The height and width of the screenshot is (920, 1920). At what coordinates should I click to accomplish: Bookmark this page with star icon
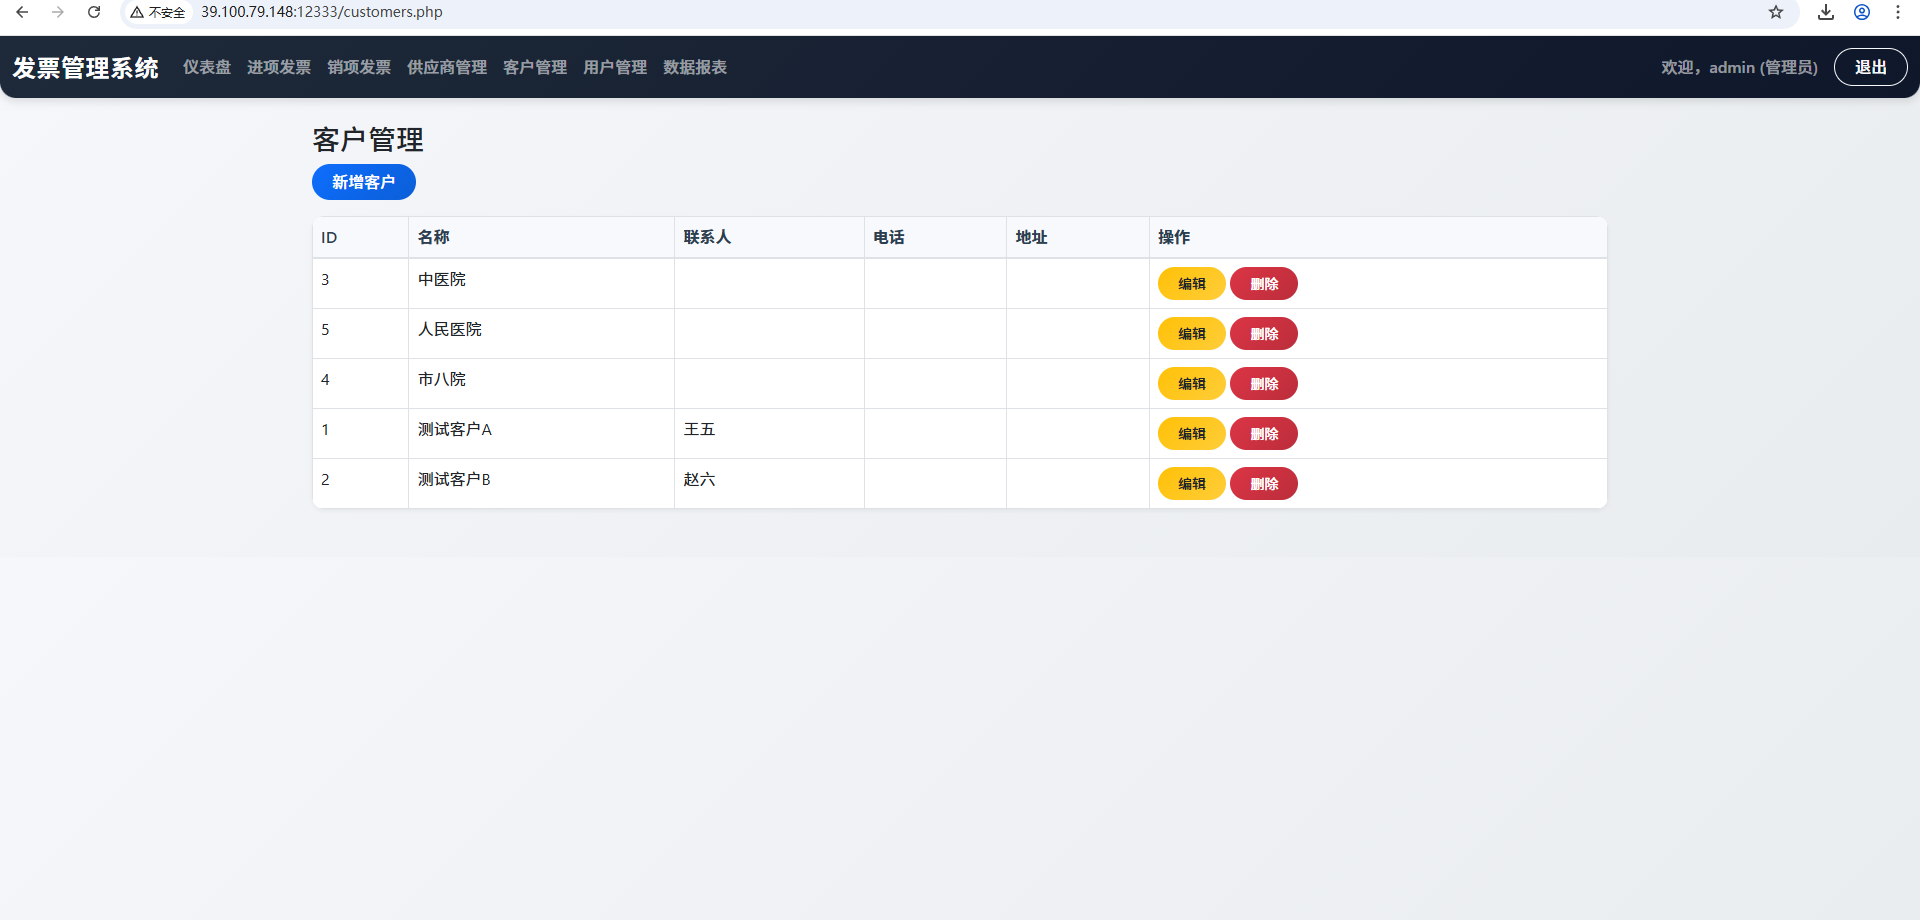click(x=1776, y=12)
